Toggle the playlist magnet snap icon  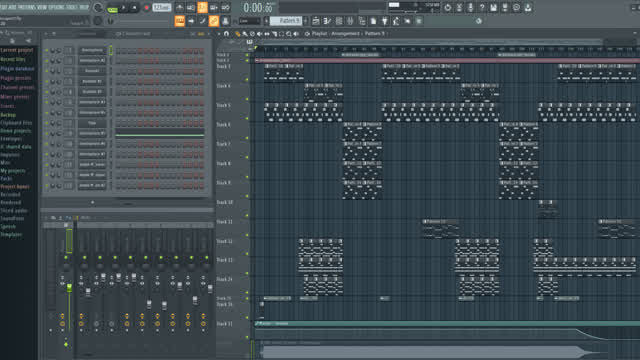(x=227, y=34)
